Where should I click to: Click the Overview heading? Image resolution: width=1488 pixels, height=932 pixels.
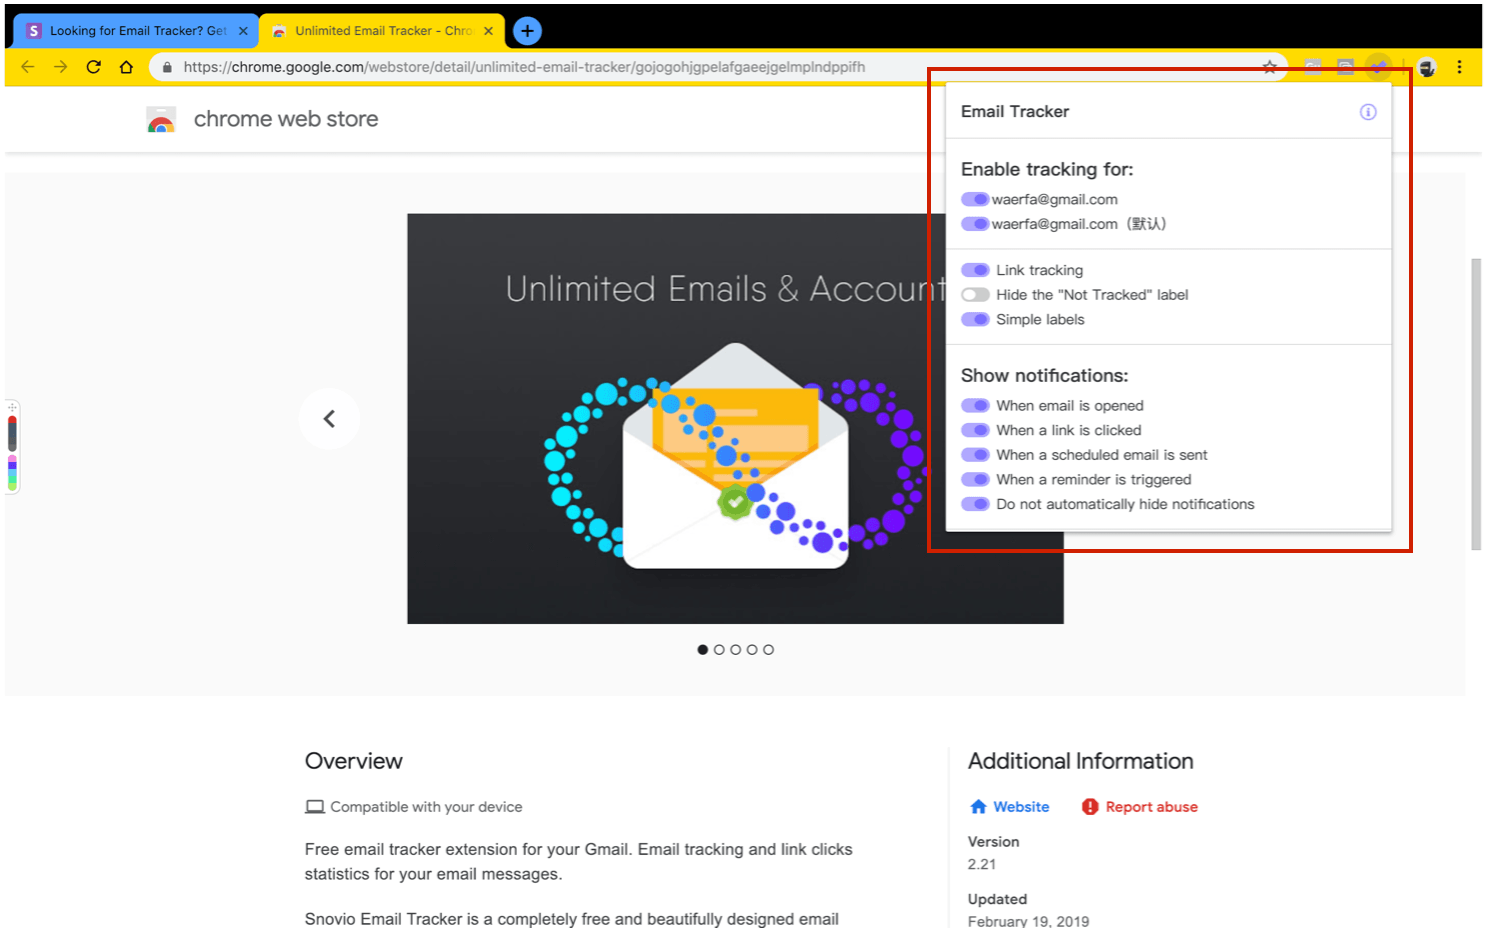(354, 761)
